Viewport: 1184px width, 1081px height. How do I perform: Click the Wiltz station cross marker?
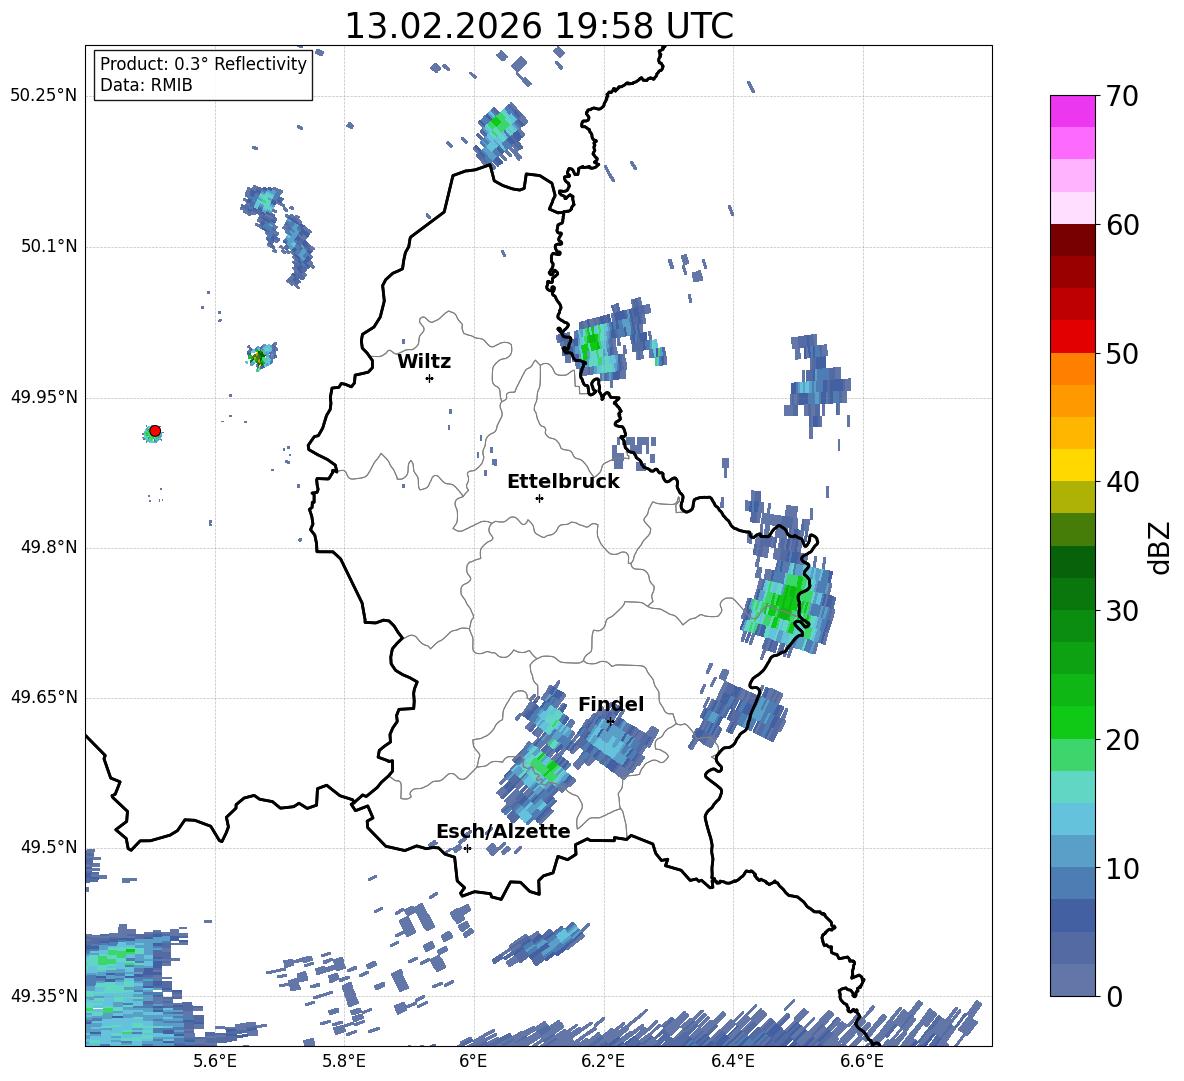(429, 378)
